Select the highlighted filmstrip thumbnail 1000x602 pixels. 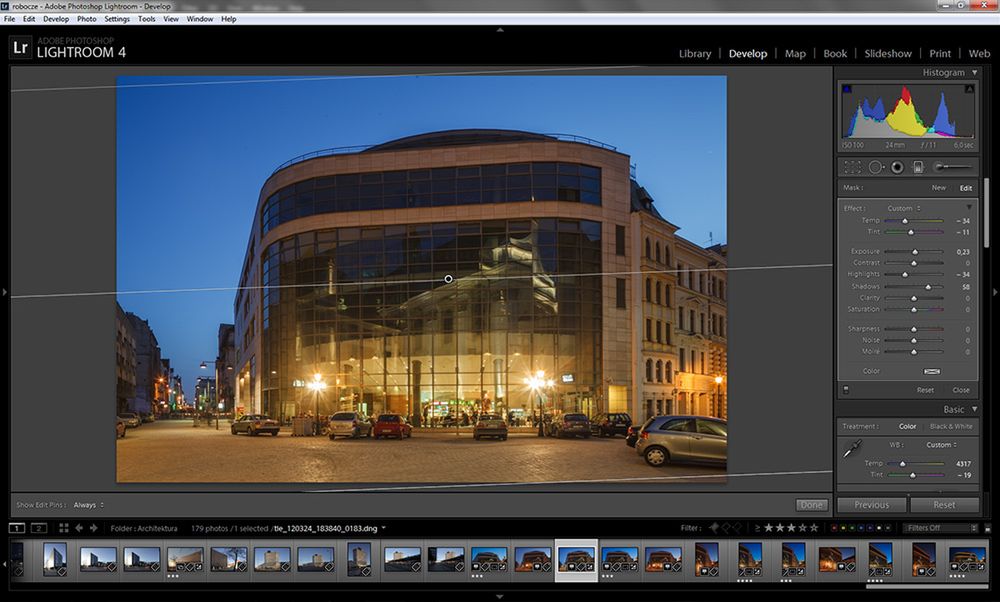pos(577,560)
